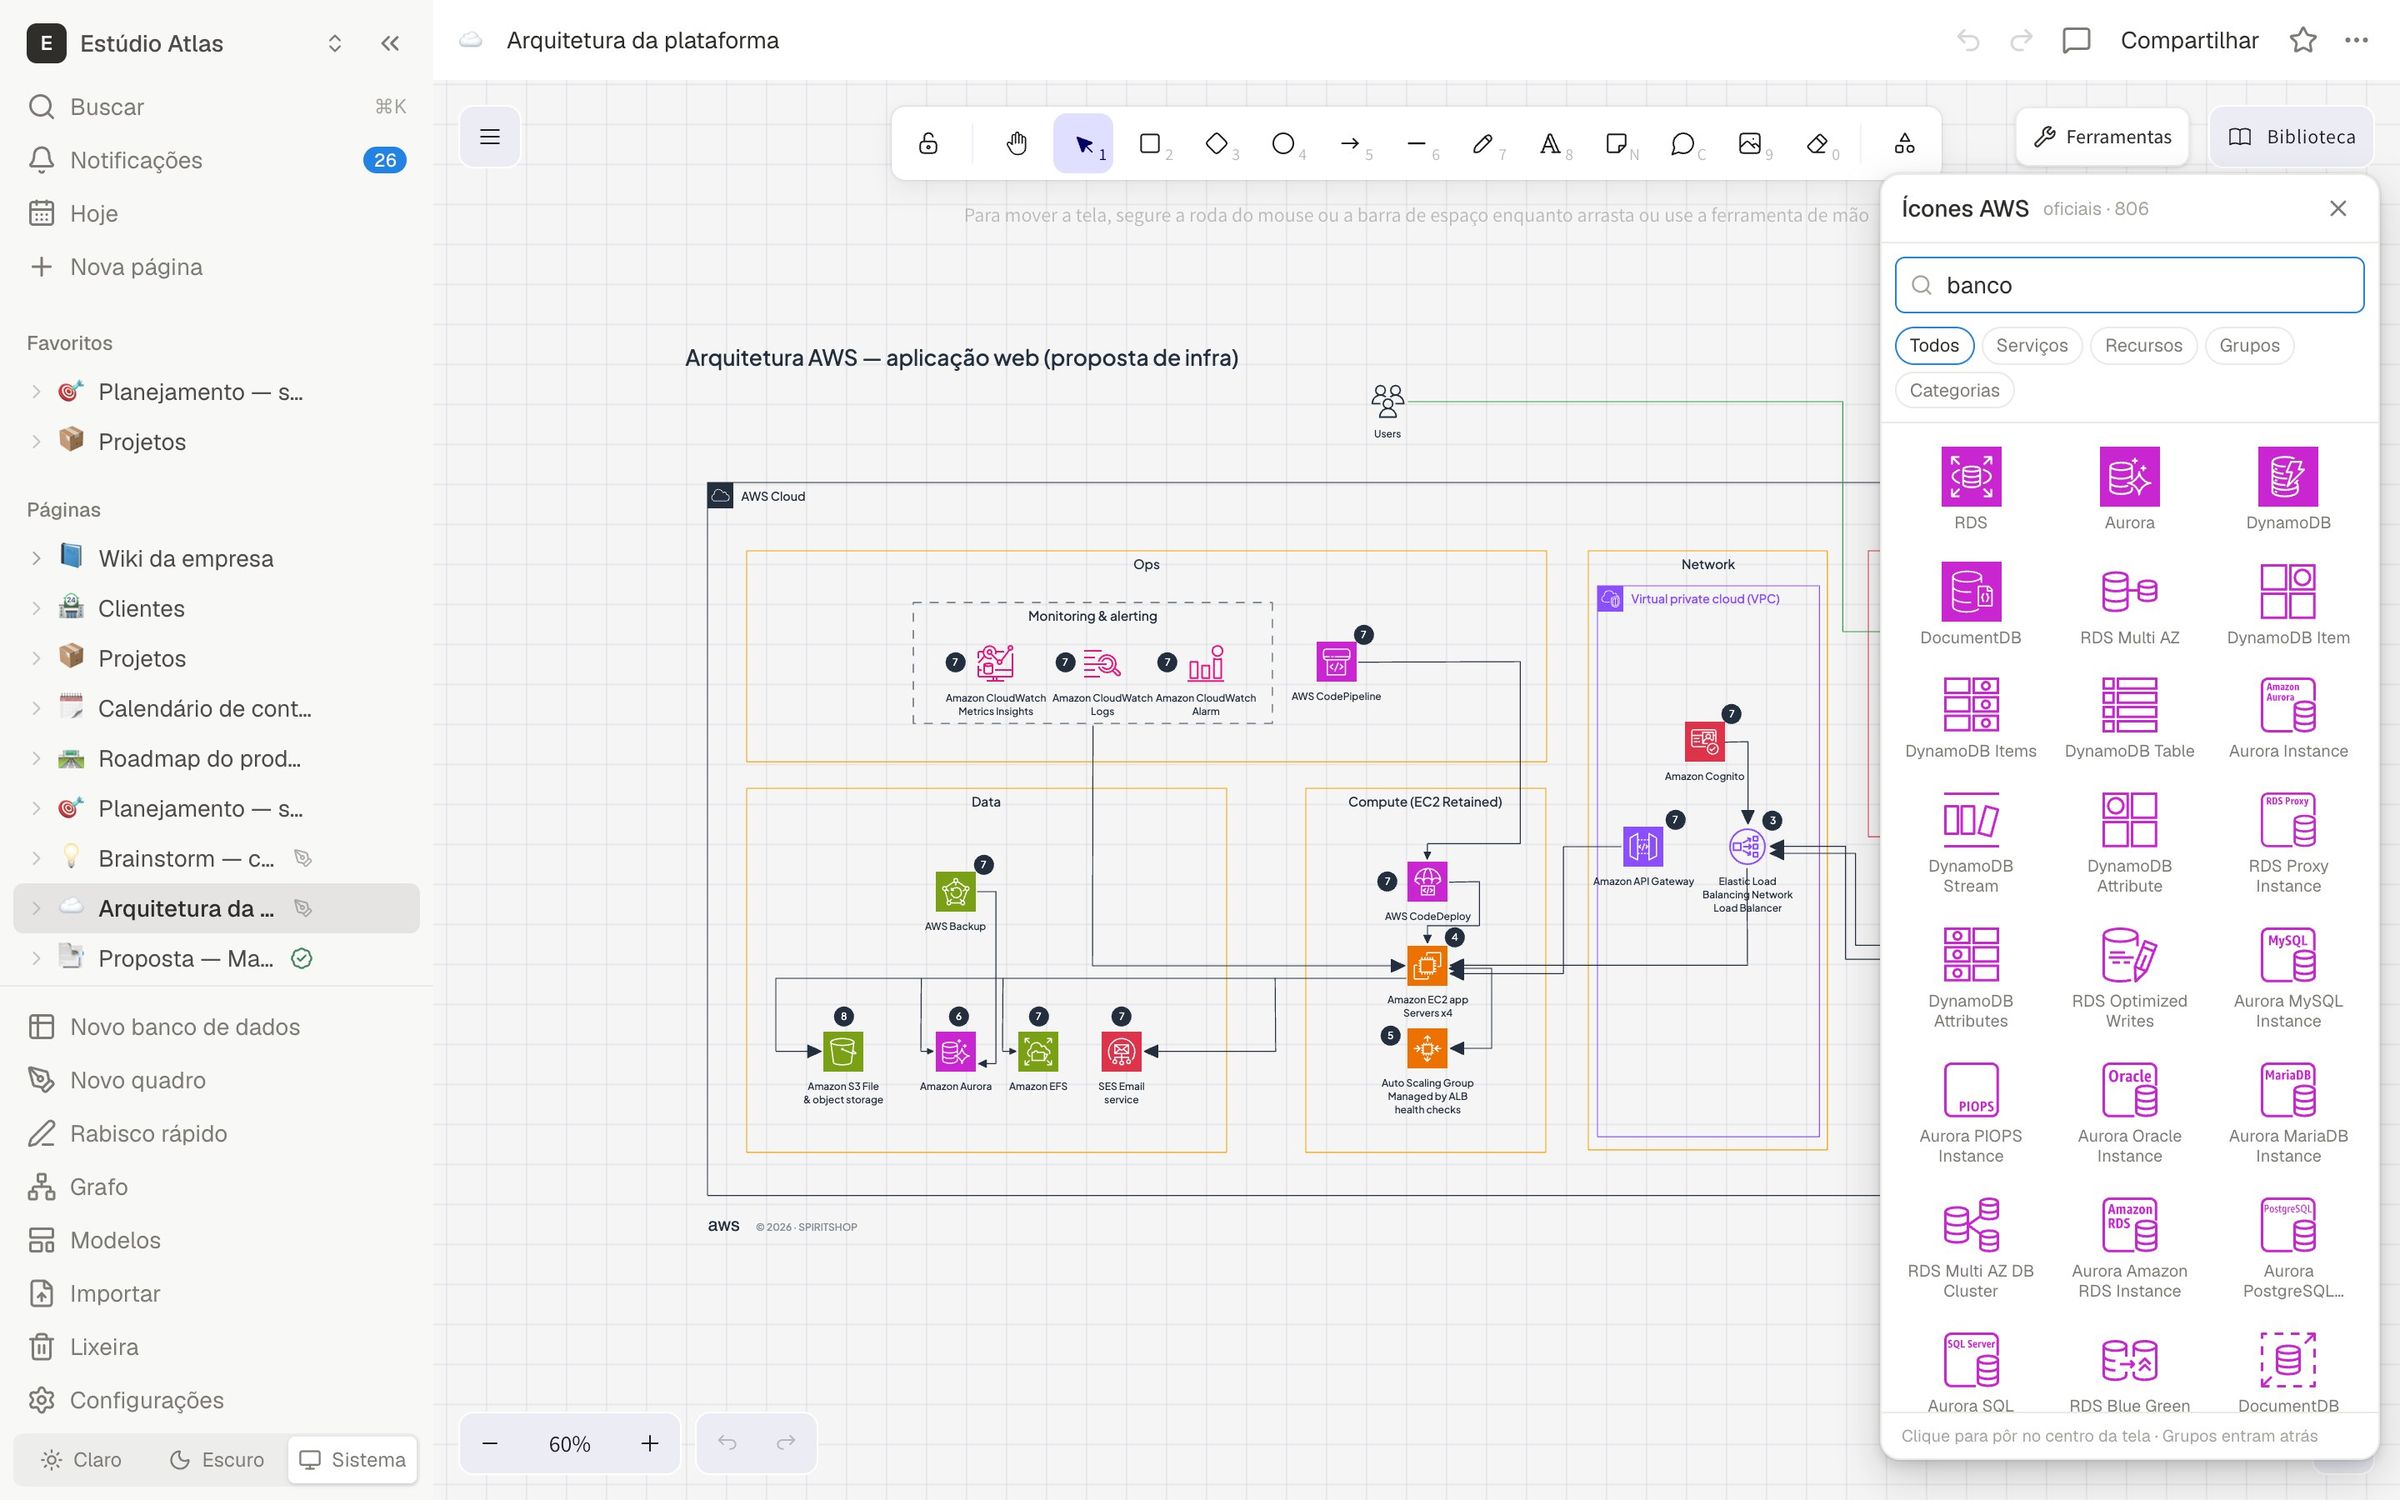The image size is (2400, 1500).
Task: Filter icons by Grupos
Action: [x=2249, y=345]
